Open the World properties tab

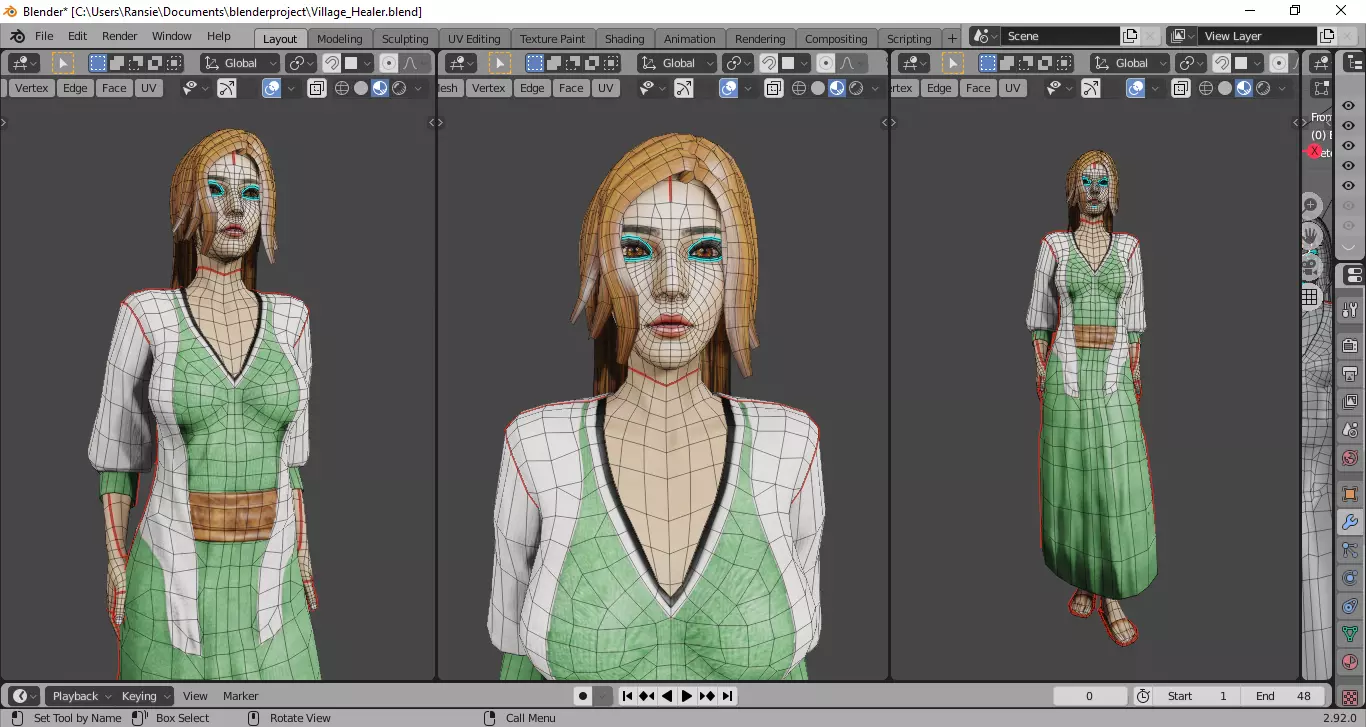(1350, 458)
